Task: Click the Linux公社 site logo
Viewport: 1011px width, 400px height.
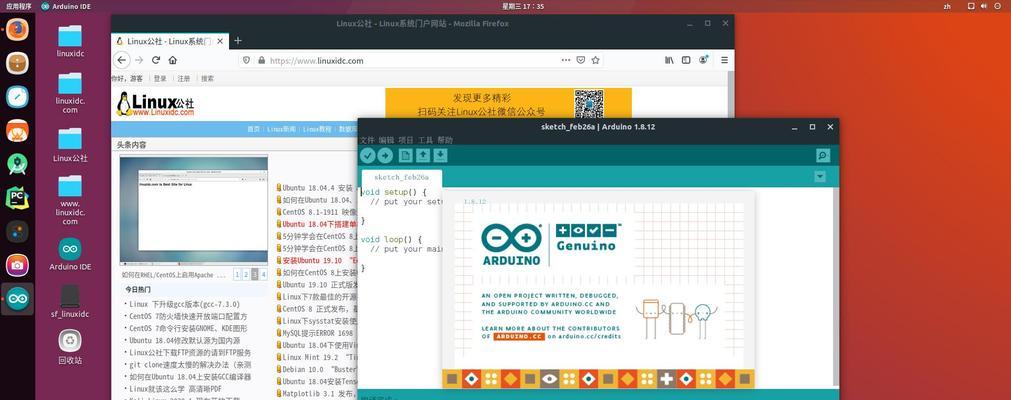Action: [155, 104]
